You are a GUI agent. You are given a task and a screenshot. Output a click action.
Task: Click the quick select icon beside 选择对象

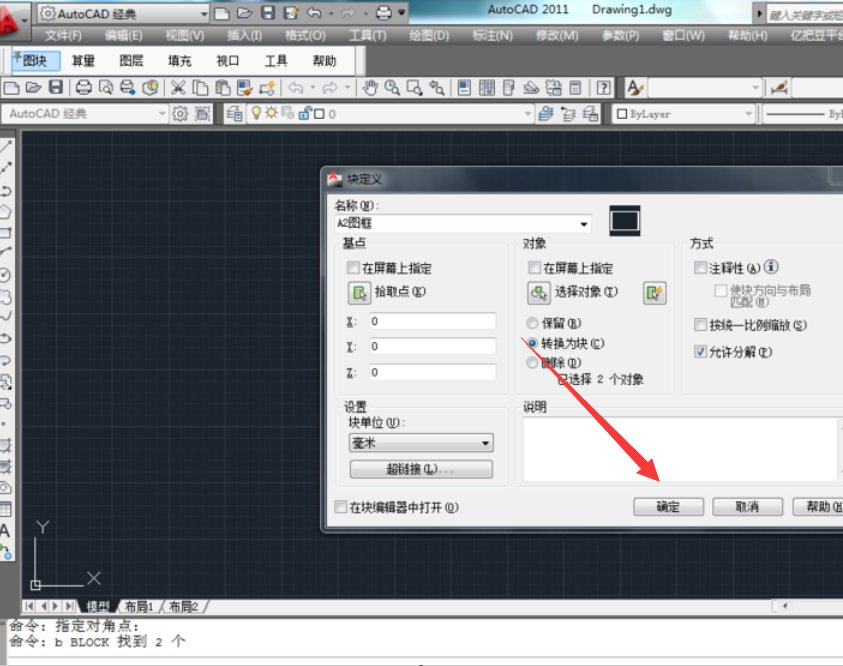coord(654,293)
